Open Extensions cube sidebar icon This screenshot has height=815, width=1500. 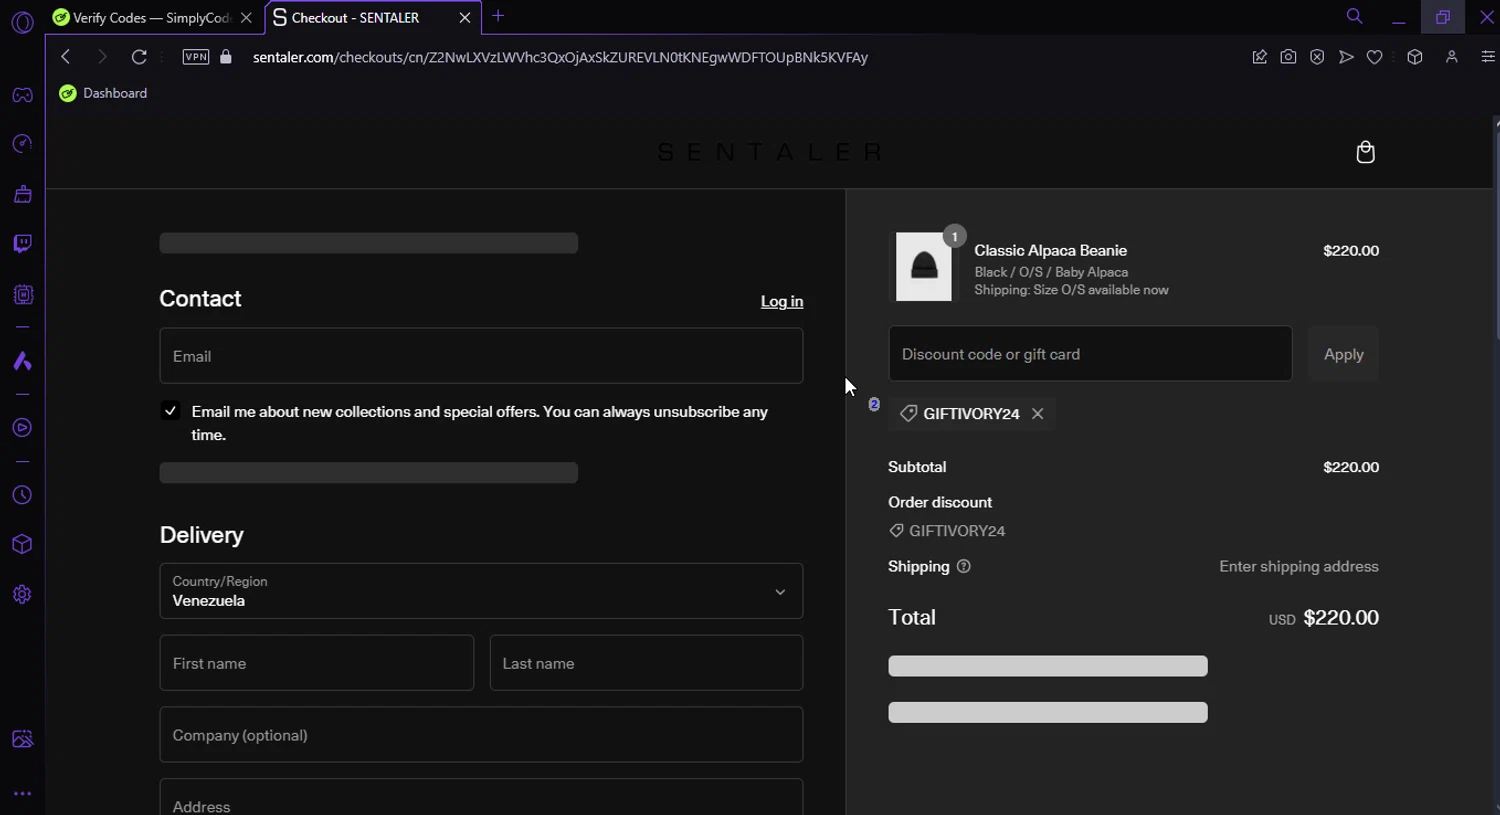pyautogui.click(x=22, y=544)
